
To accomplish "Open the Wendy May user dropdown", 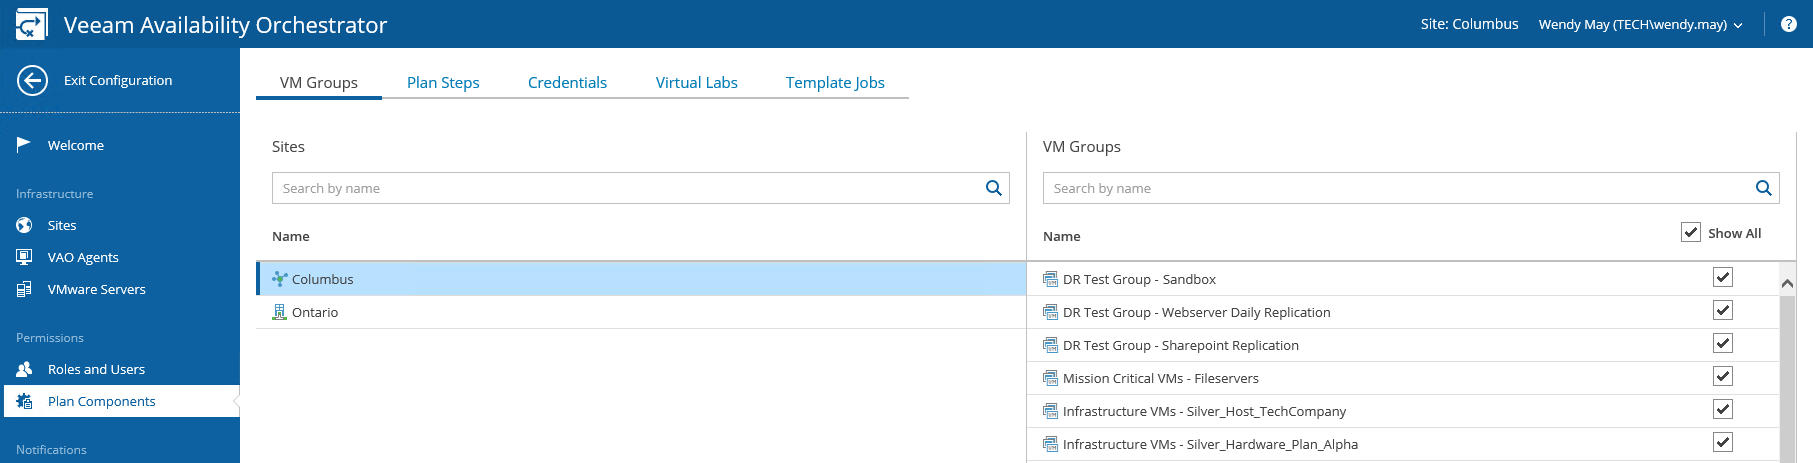I will pos(1640,24).
